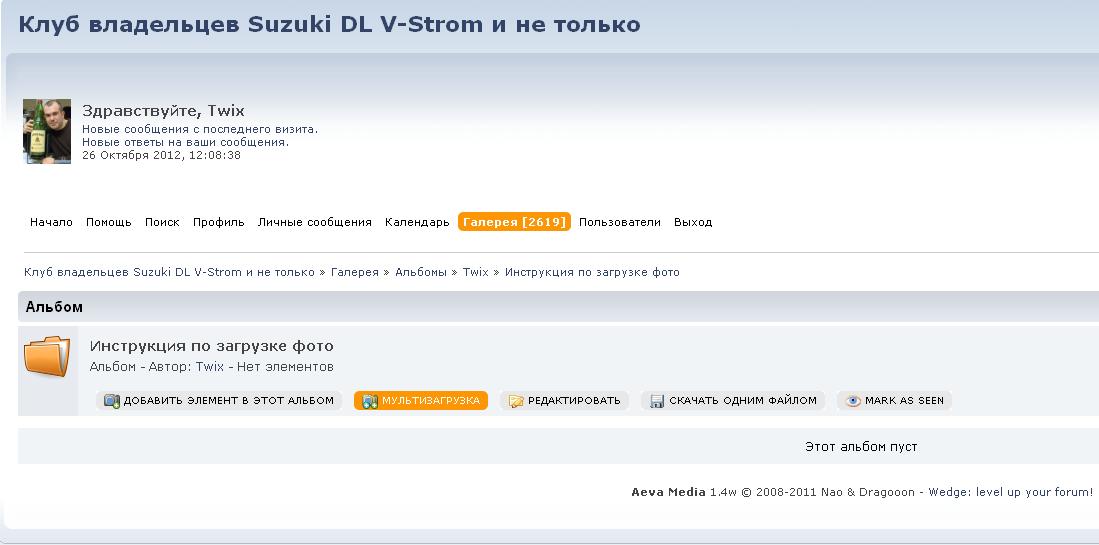Click the add element button icon

pyautogui.click(x=112, y=401)
